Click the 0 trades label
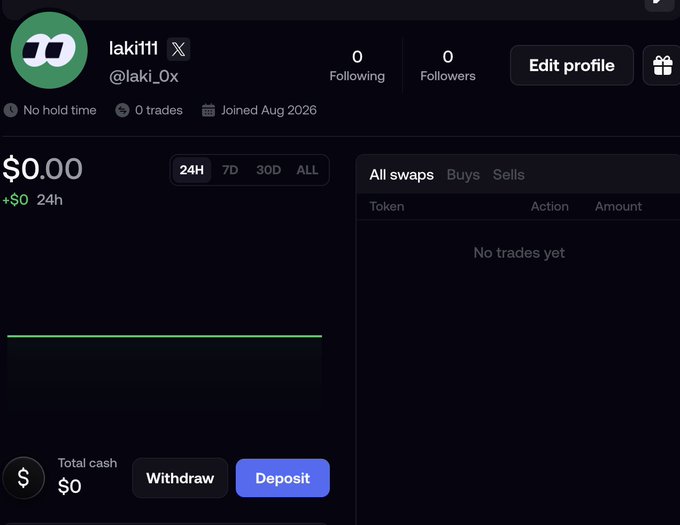 click(x=159, y=110)
